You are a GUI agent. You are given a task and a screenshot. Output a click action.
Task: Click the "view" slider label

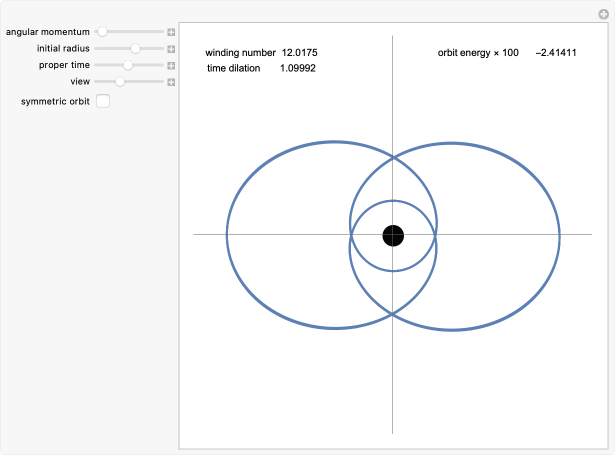(x=80, y=81)
